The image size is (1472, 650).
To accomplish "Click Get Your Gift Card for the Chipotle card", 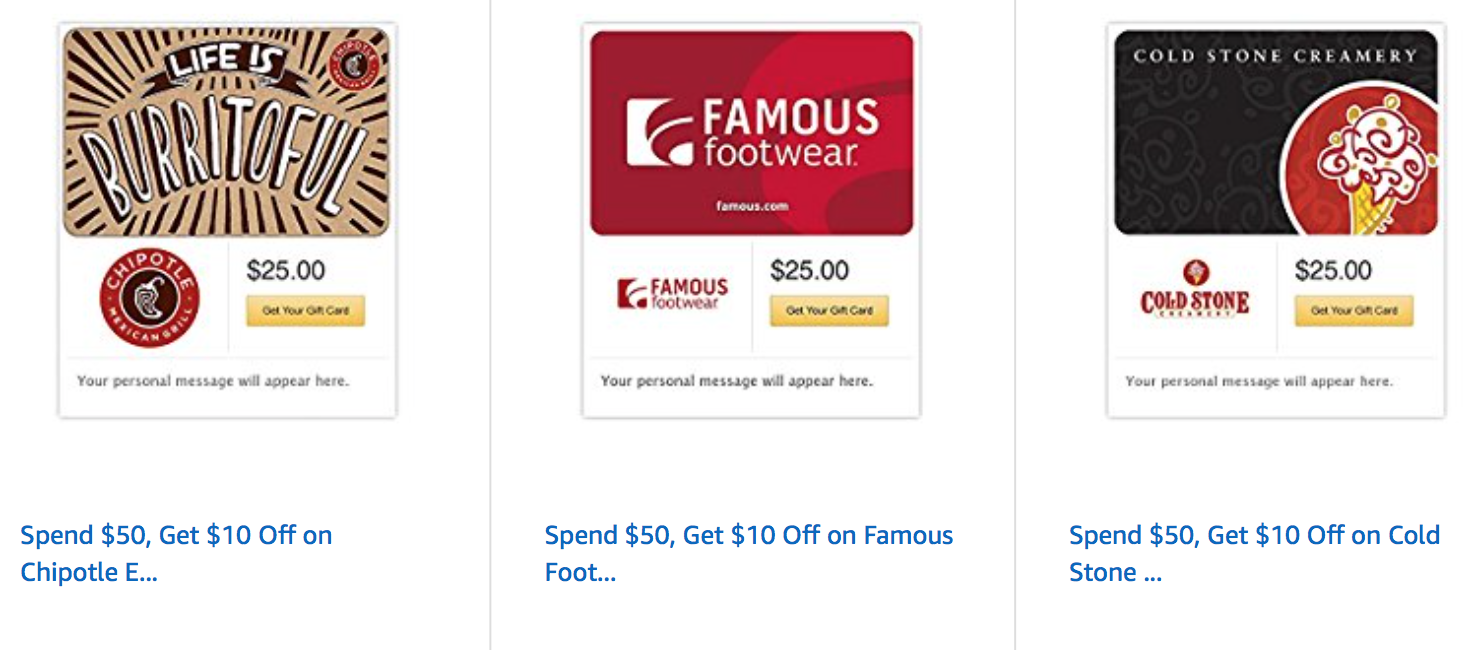I will pyautogui.click(x=306, y=312).
